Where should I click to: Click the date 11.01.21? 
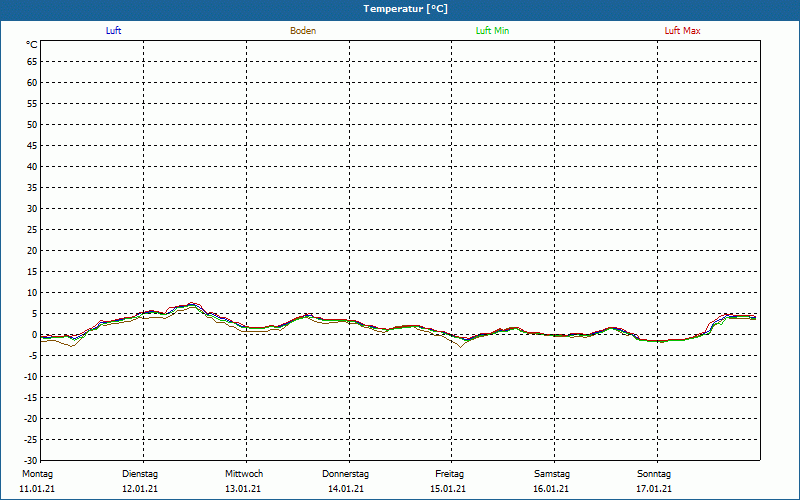point(37,489)
